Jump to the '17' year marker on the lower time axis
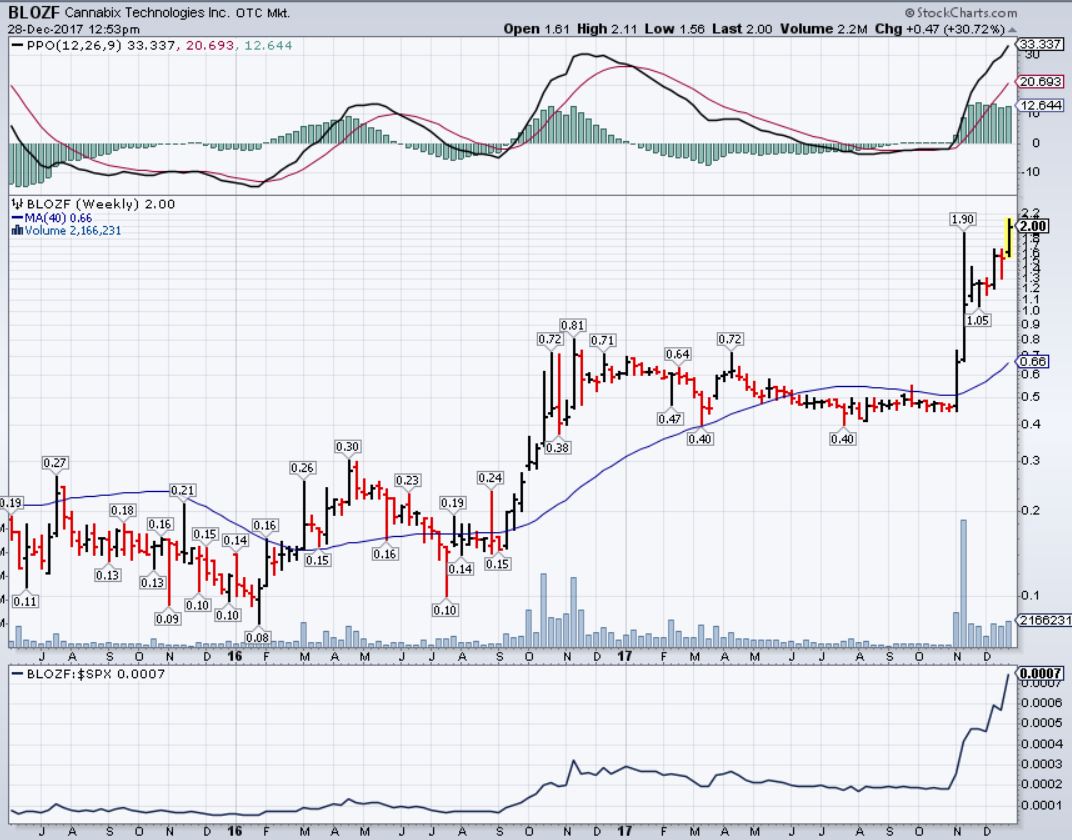Screen dimensions: 1072x840 (625, 829)
